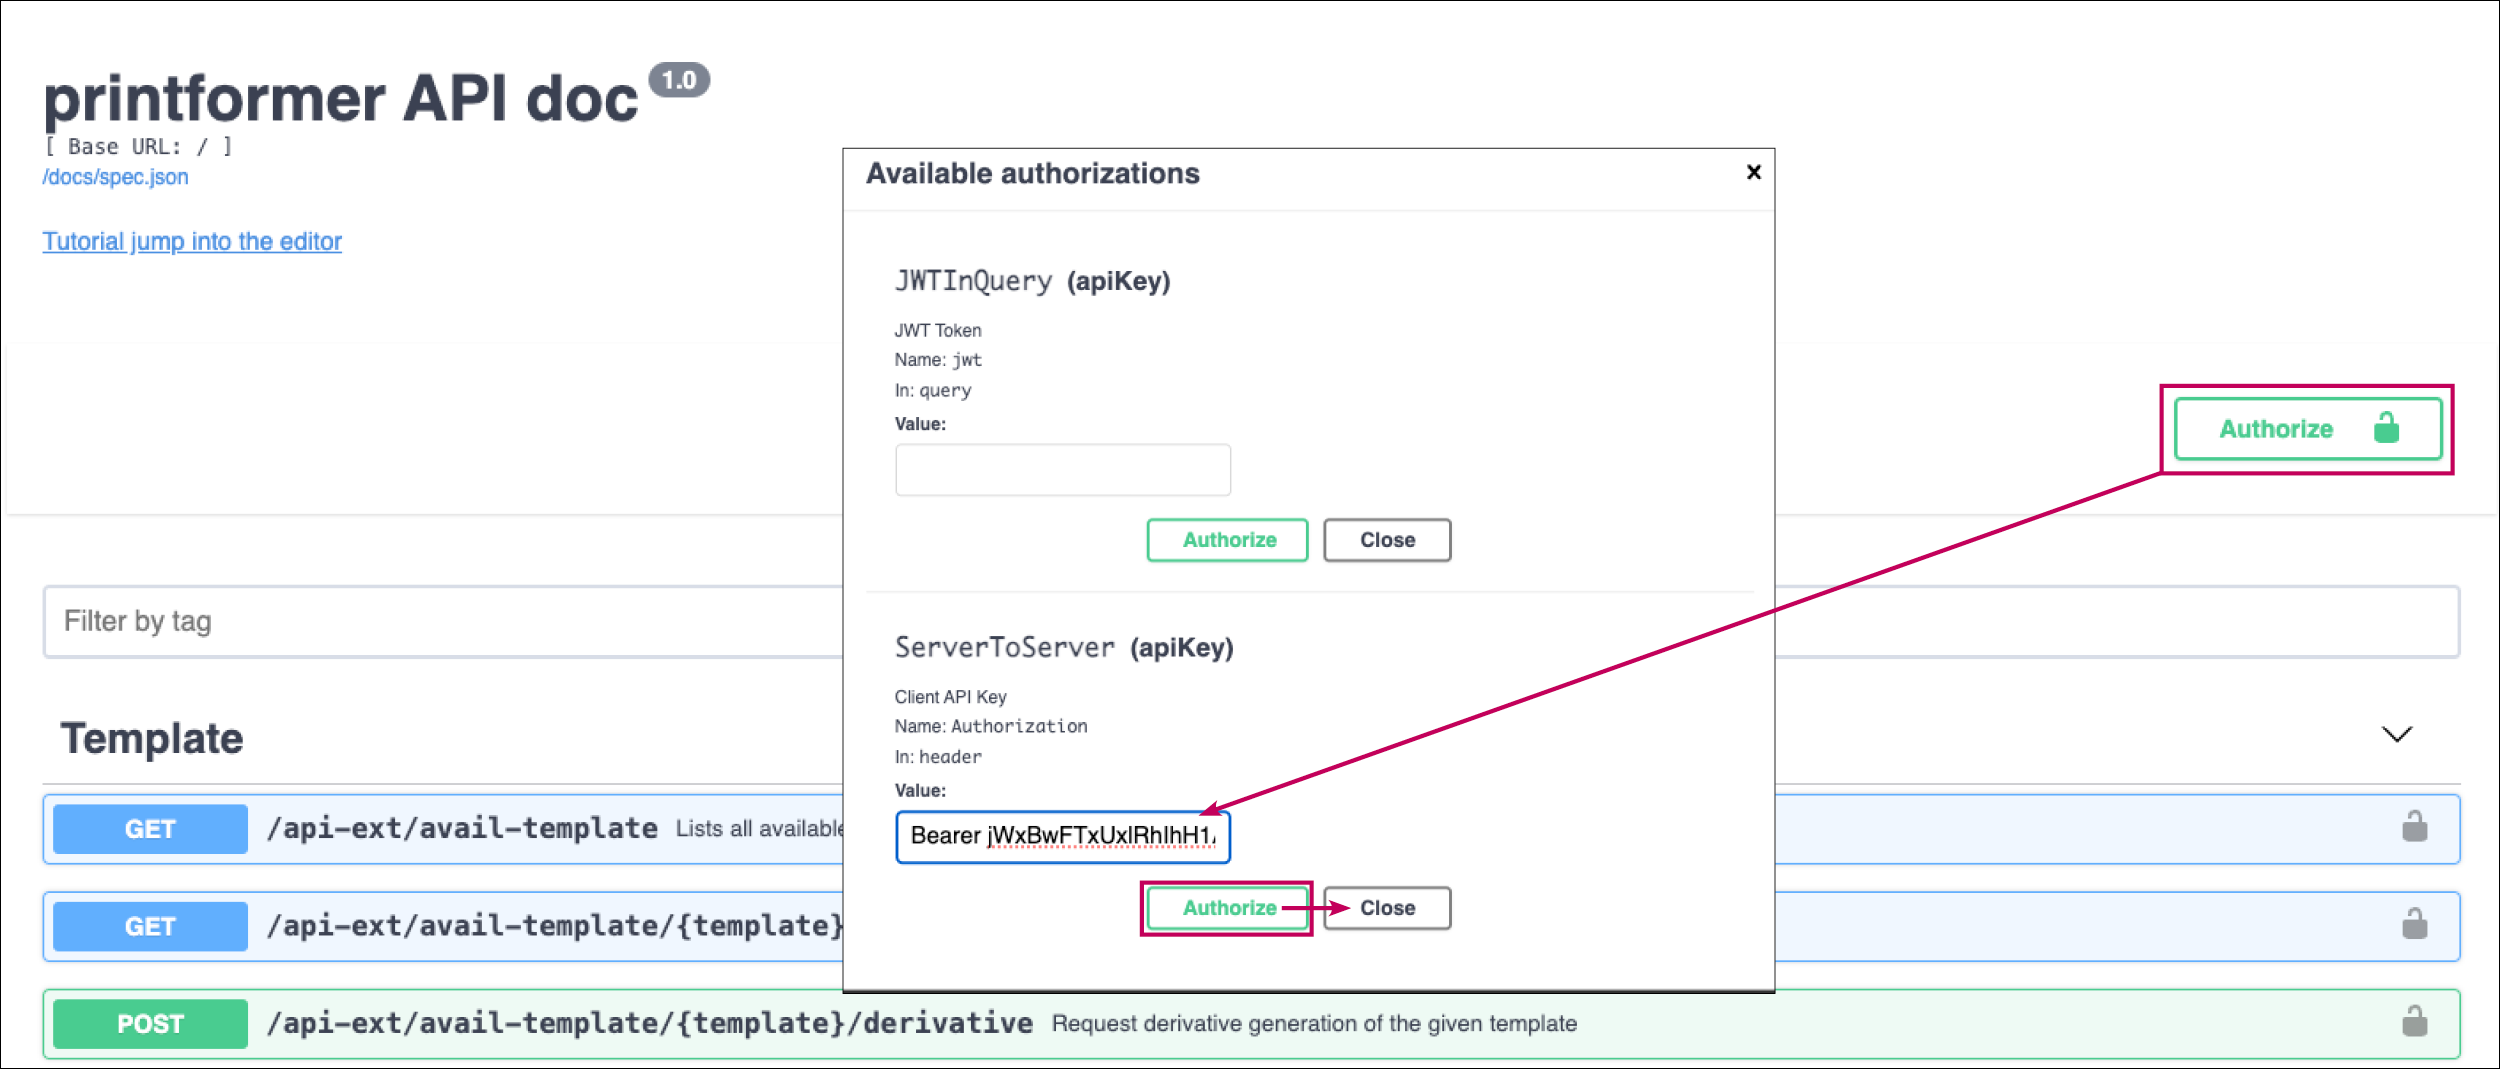Click the blue GET badge for avail-template/{template}
The width and height of the screenshot is (2500, 1069).
point(150,926)
